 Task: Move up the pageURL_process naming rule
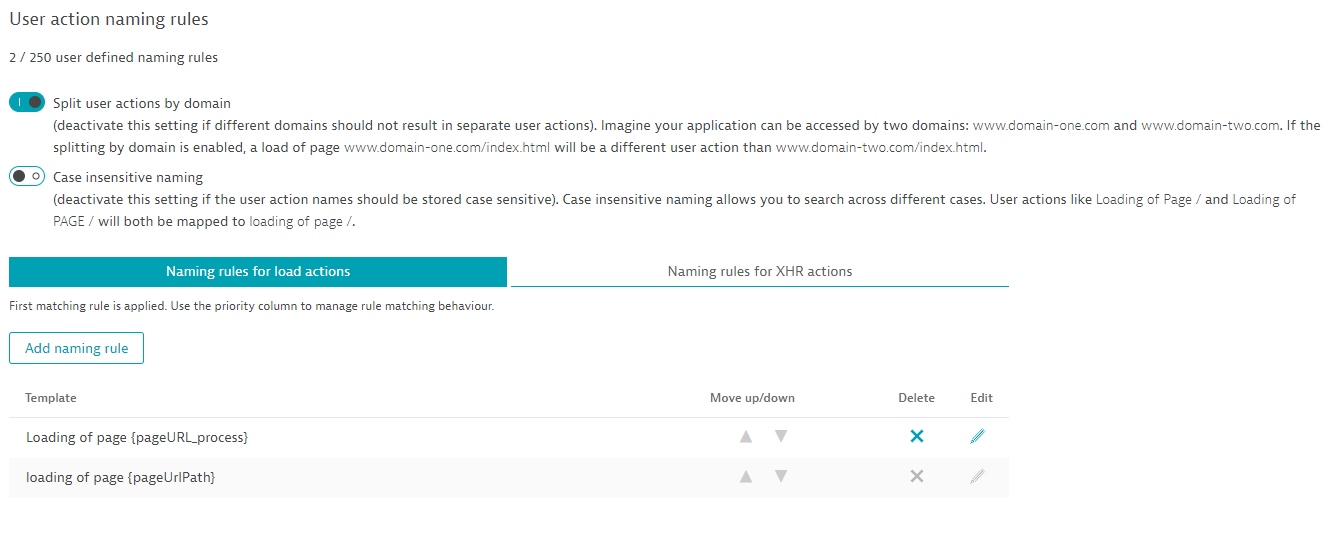click(745, 437)
